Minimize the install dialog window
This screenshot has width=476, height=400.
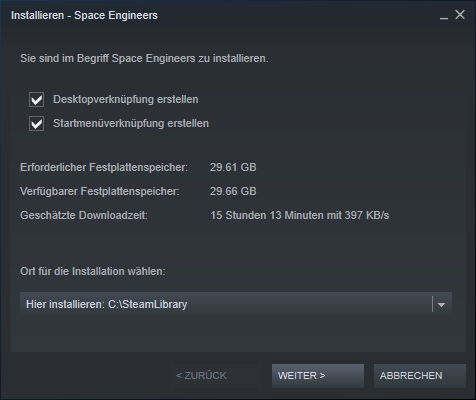point(444,15)
